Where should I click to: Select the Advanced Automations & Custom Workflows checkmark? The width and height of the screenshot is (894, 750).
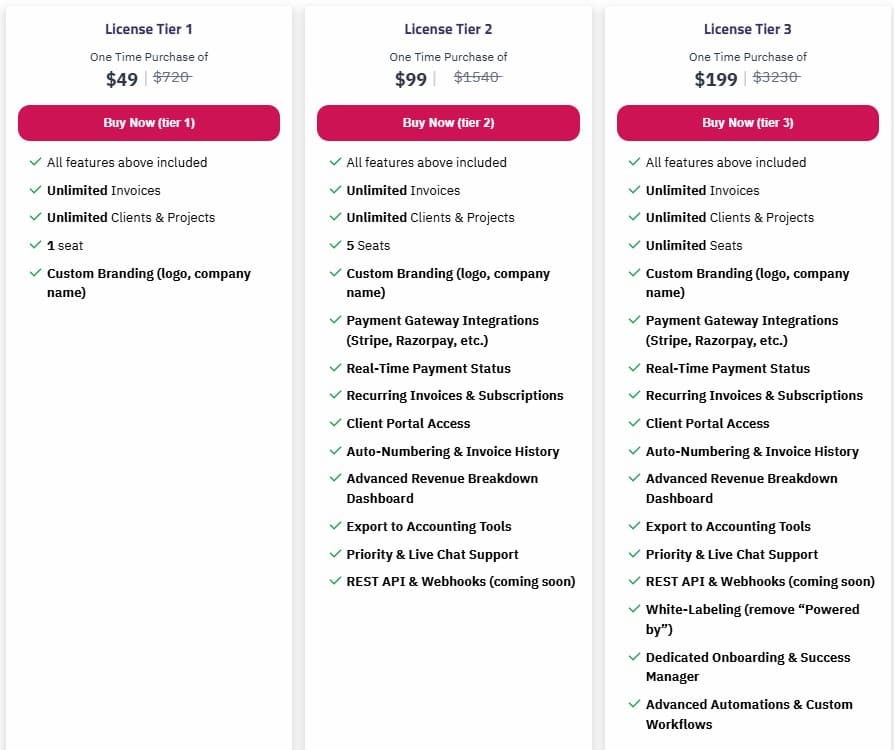click(x=635, y=704)
